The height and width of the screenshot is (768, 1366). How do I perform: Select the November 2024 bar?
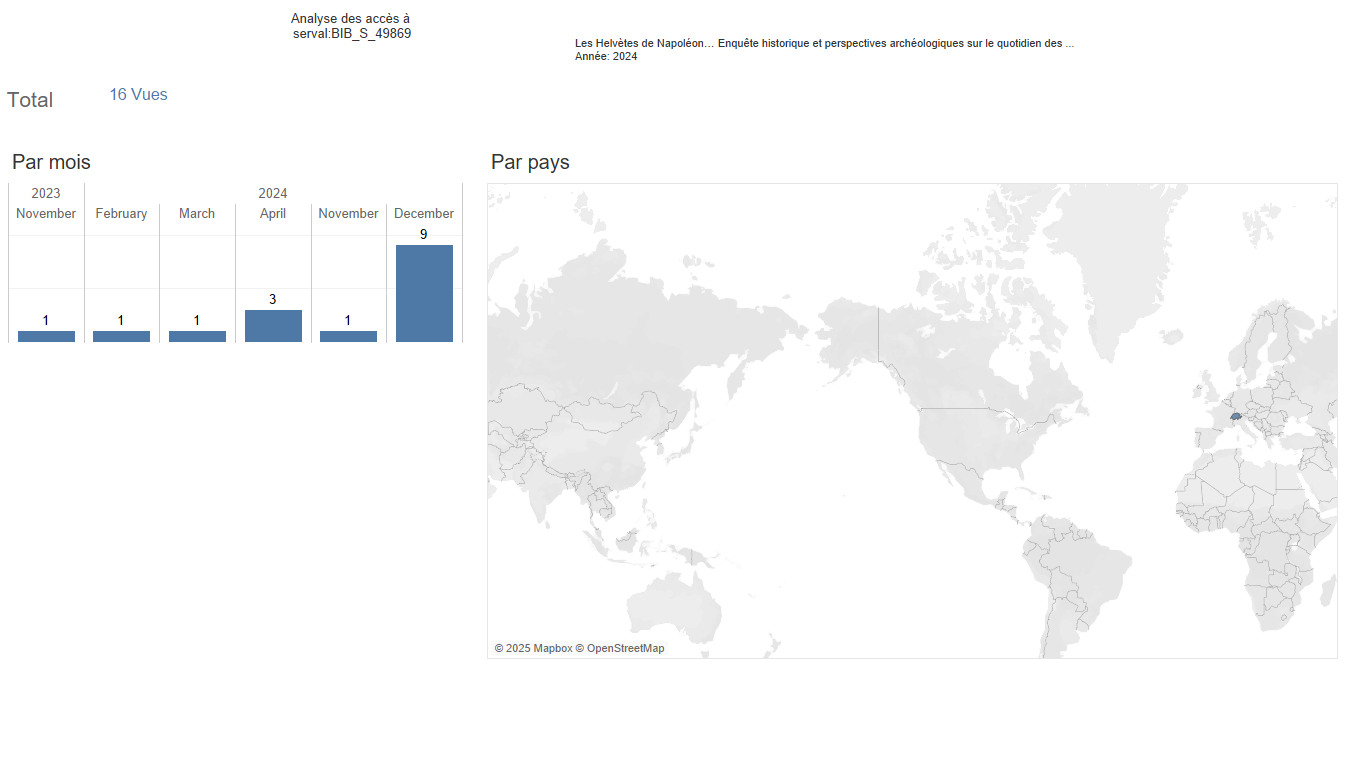click(348, 336)
